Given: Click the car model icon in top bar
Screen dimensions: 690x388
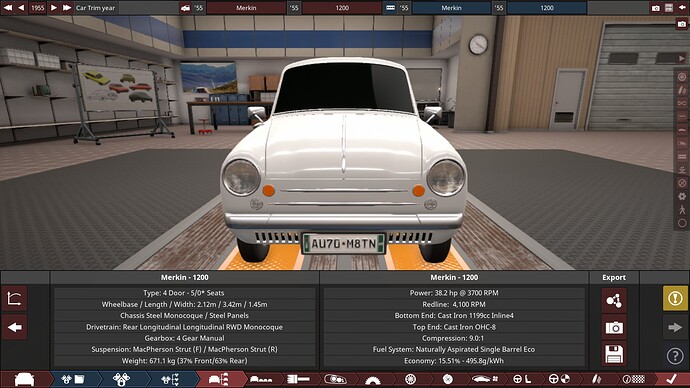Looking at the screenshot, I should tap(185, 8).
